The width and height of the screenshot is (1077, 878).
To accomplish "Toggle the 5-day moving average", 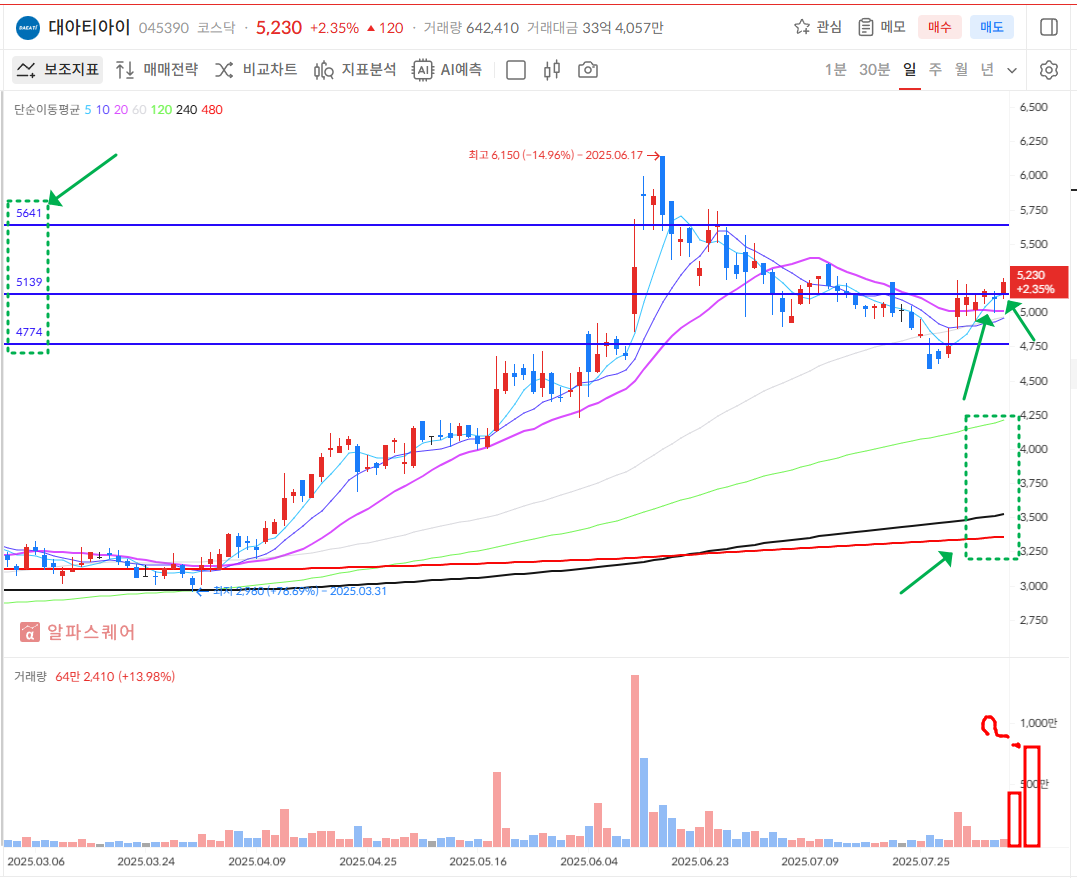I will coord(88,110).
